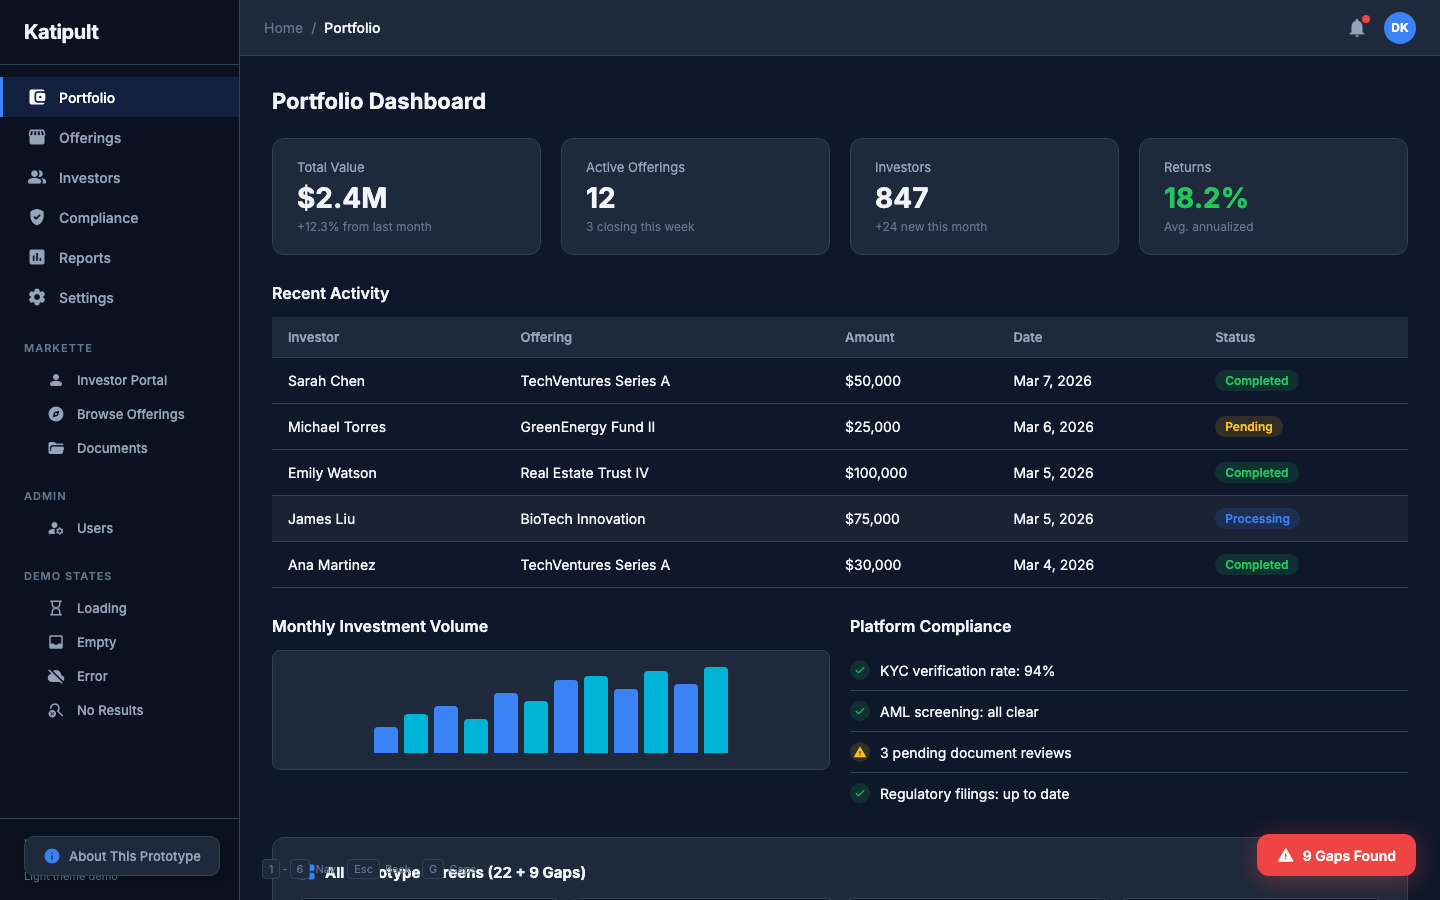Open the DK avatar account menu

pos(1400,28)
